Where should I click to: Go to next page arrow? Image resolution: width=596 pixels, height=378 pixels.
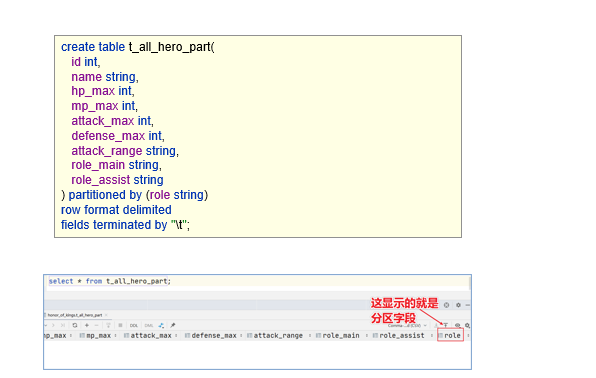click(x=53, y=326)
